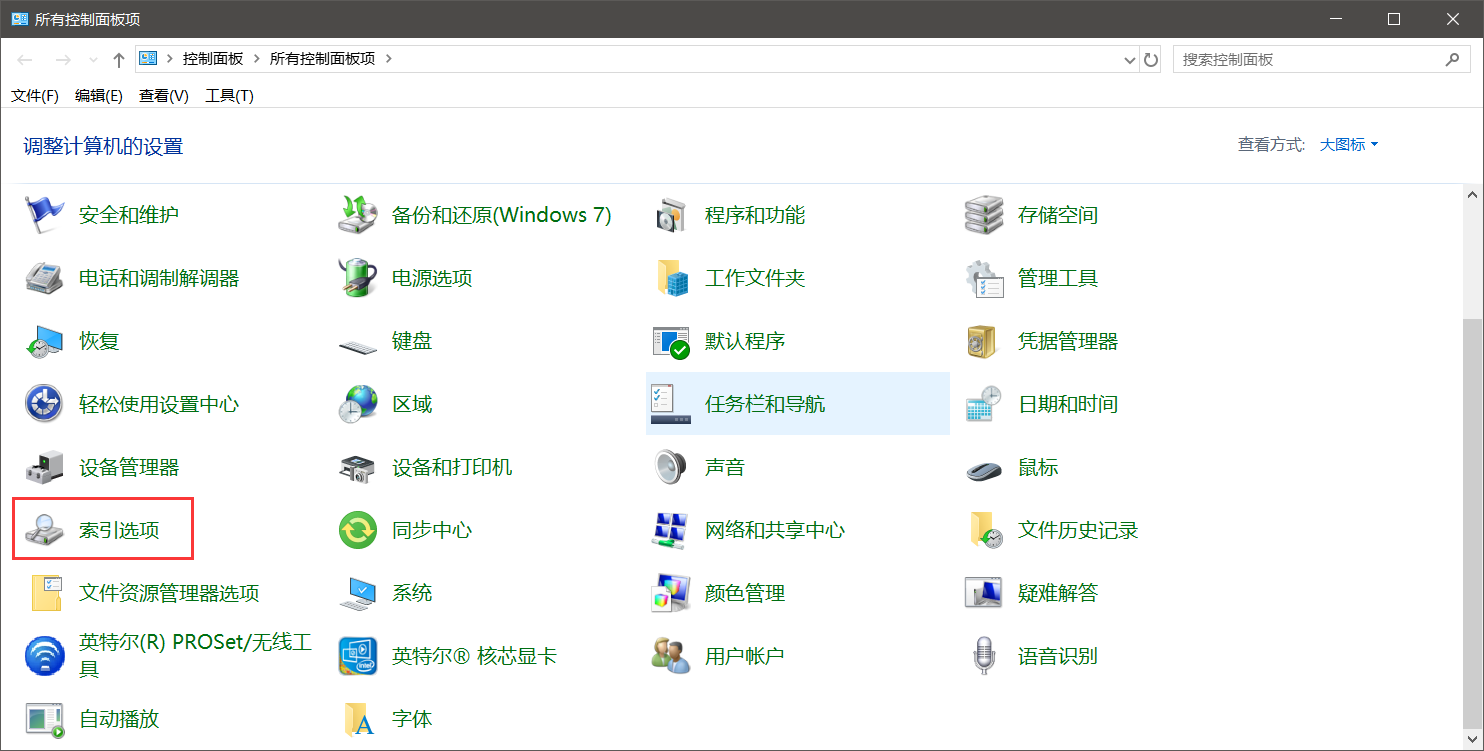Open 凭据管理器 safe icon

pos(983,341)
